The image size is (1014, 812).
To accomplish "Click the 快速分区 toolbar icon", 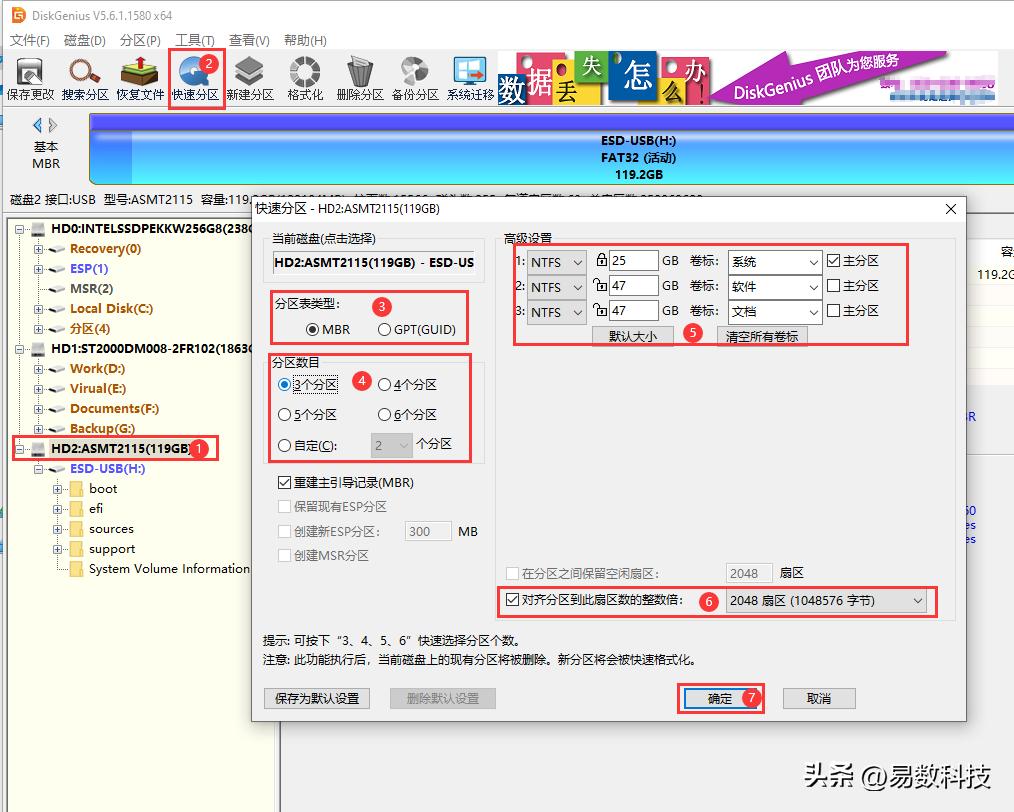I will pos(196,78).
